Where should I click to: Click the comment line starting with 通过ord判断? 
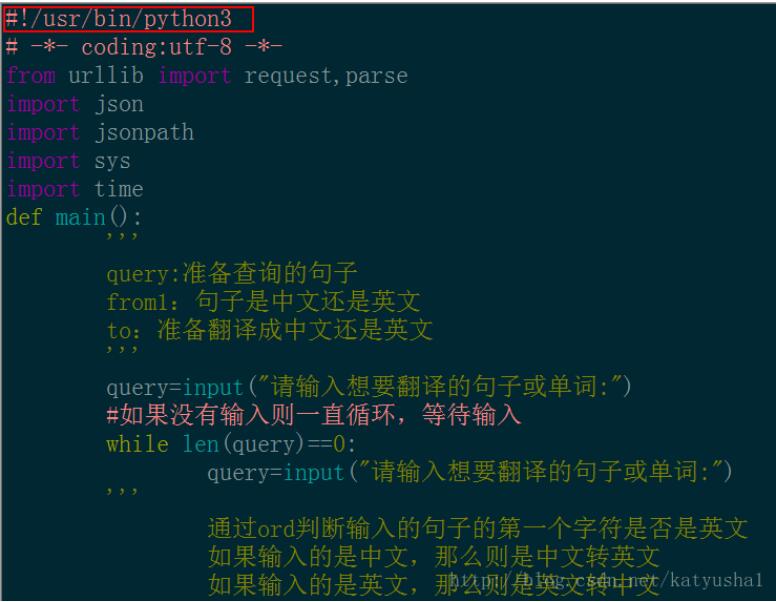(x=477, y=529)
